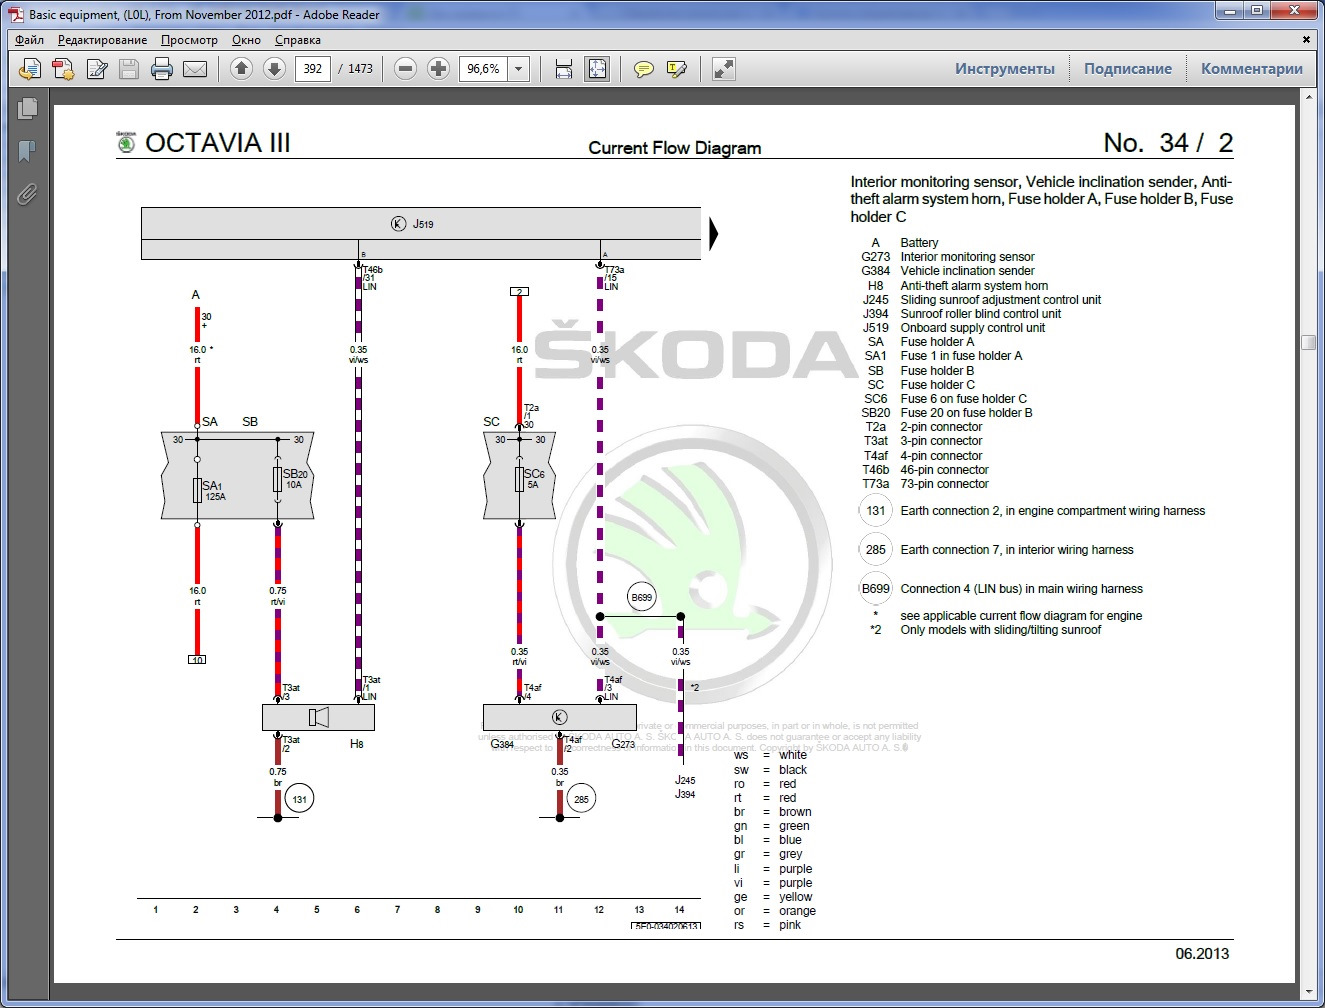Click the Read mode fullscreen icon
This screenshot has width=1325, height=1008.
coord(723,69)
